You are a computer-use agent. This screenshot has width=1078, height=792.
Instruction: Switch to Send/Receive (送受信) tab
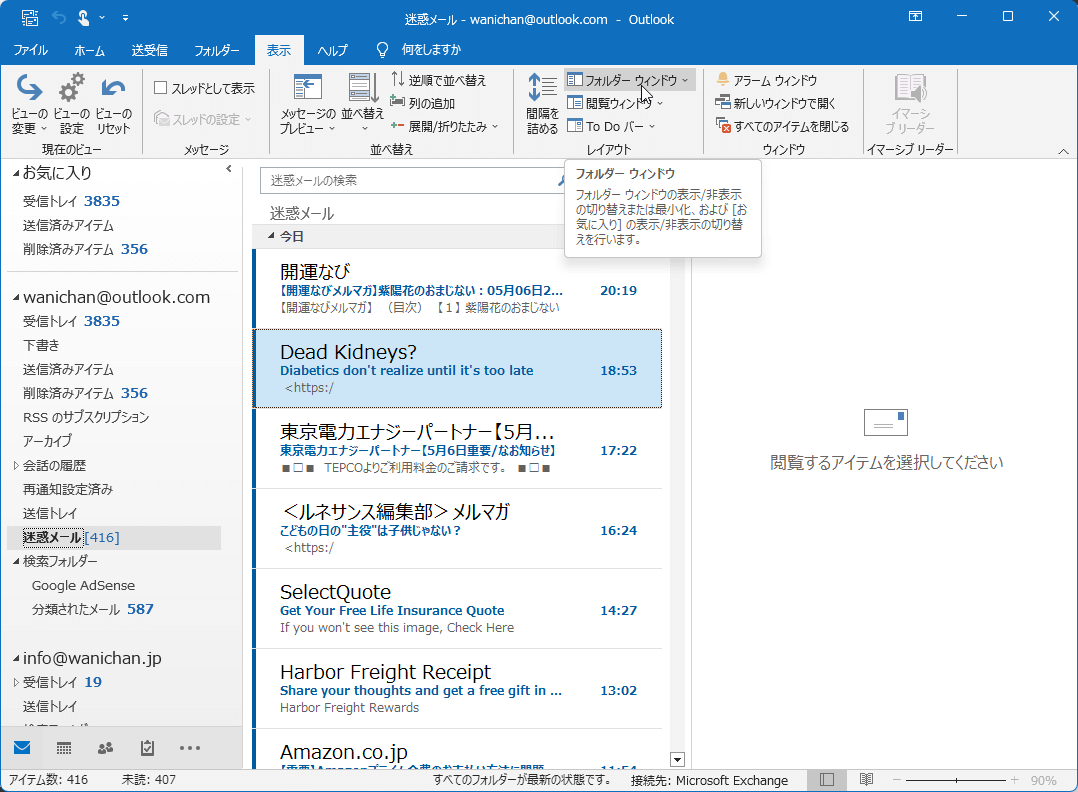pyautogui.click(x=149, y=50)
